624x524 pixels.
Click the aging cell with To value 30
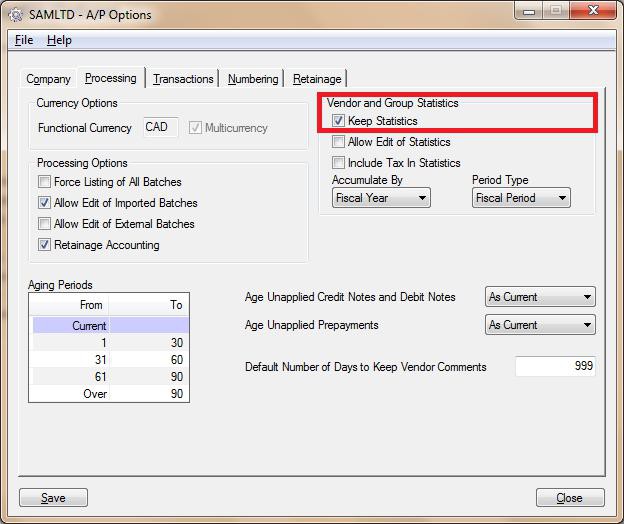149,343
